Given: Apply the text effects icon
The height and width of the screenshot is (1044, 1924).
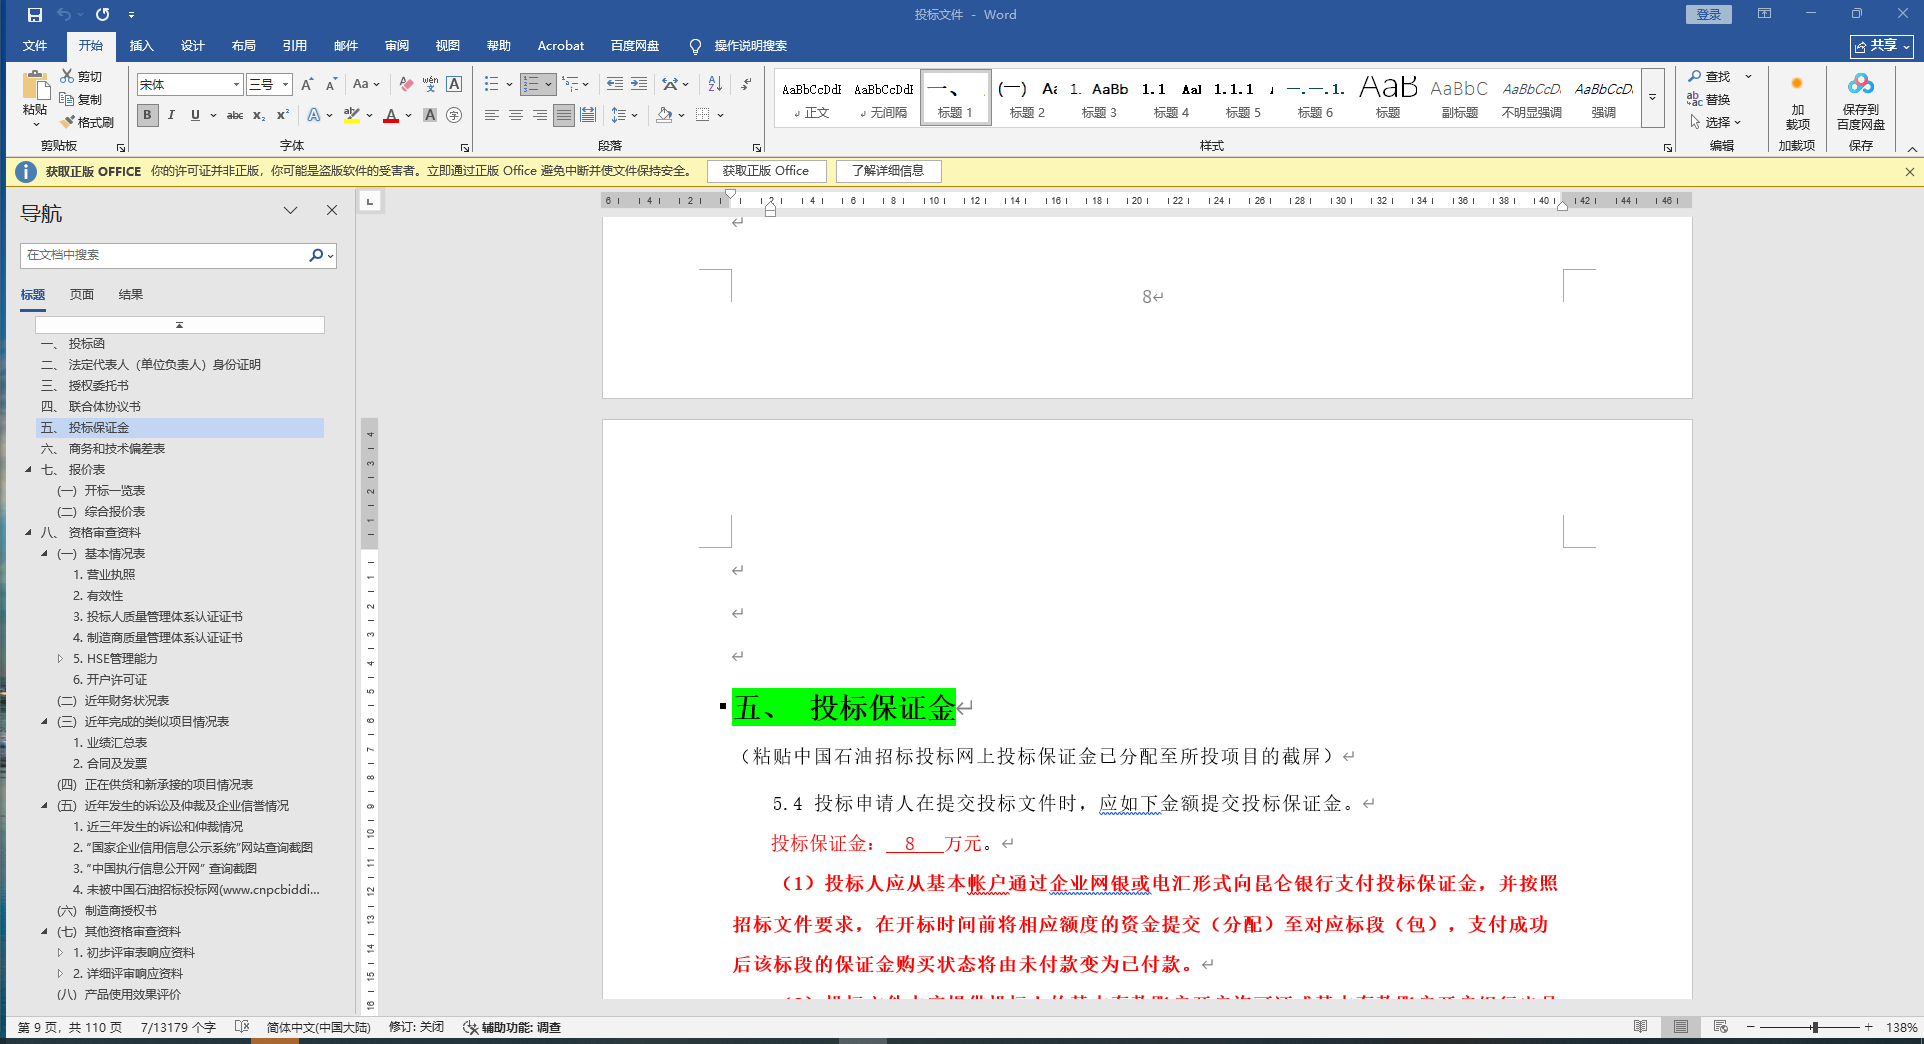Looking at the screenshot, I should [314, 115].
